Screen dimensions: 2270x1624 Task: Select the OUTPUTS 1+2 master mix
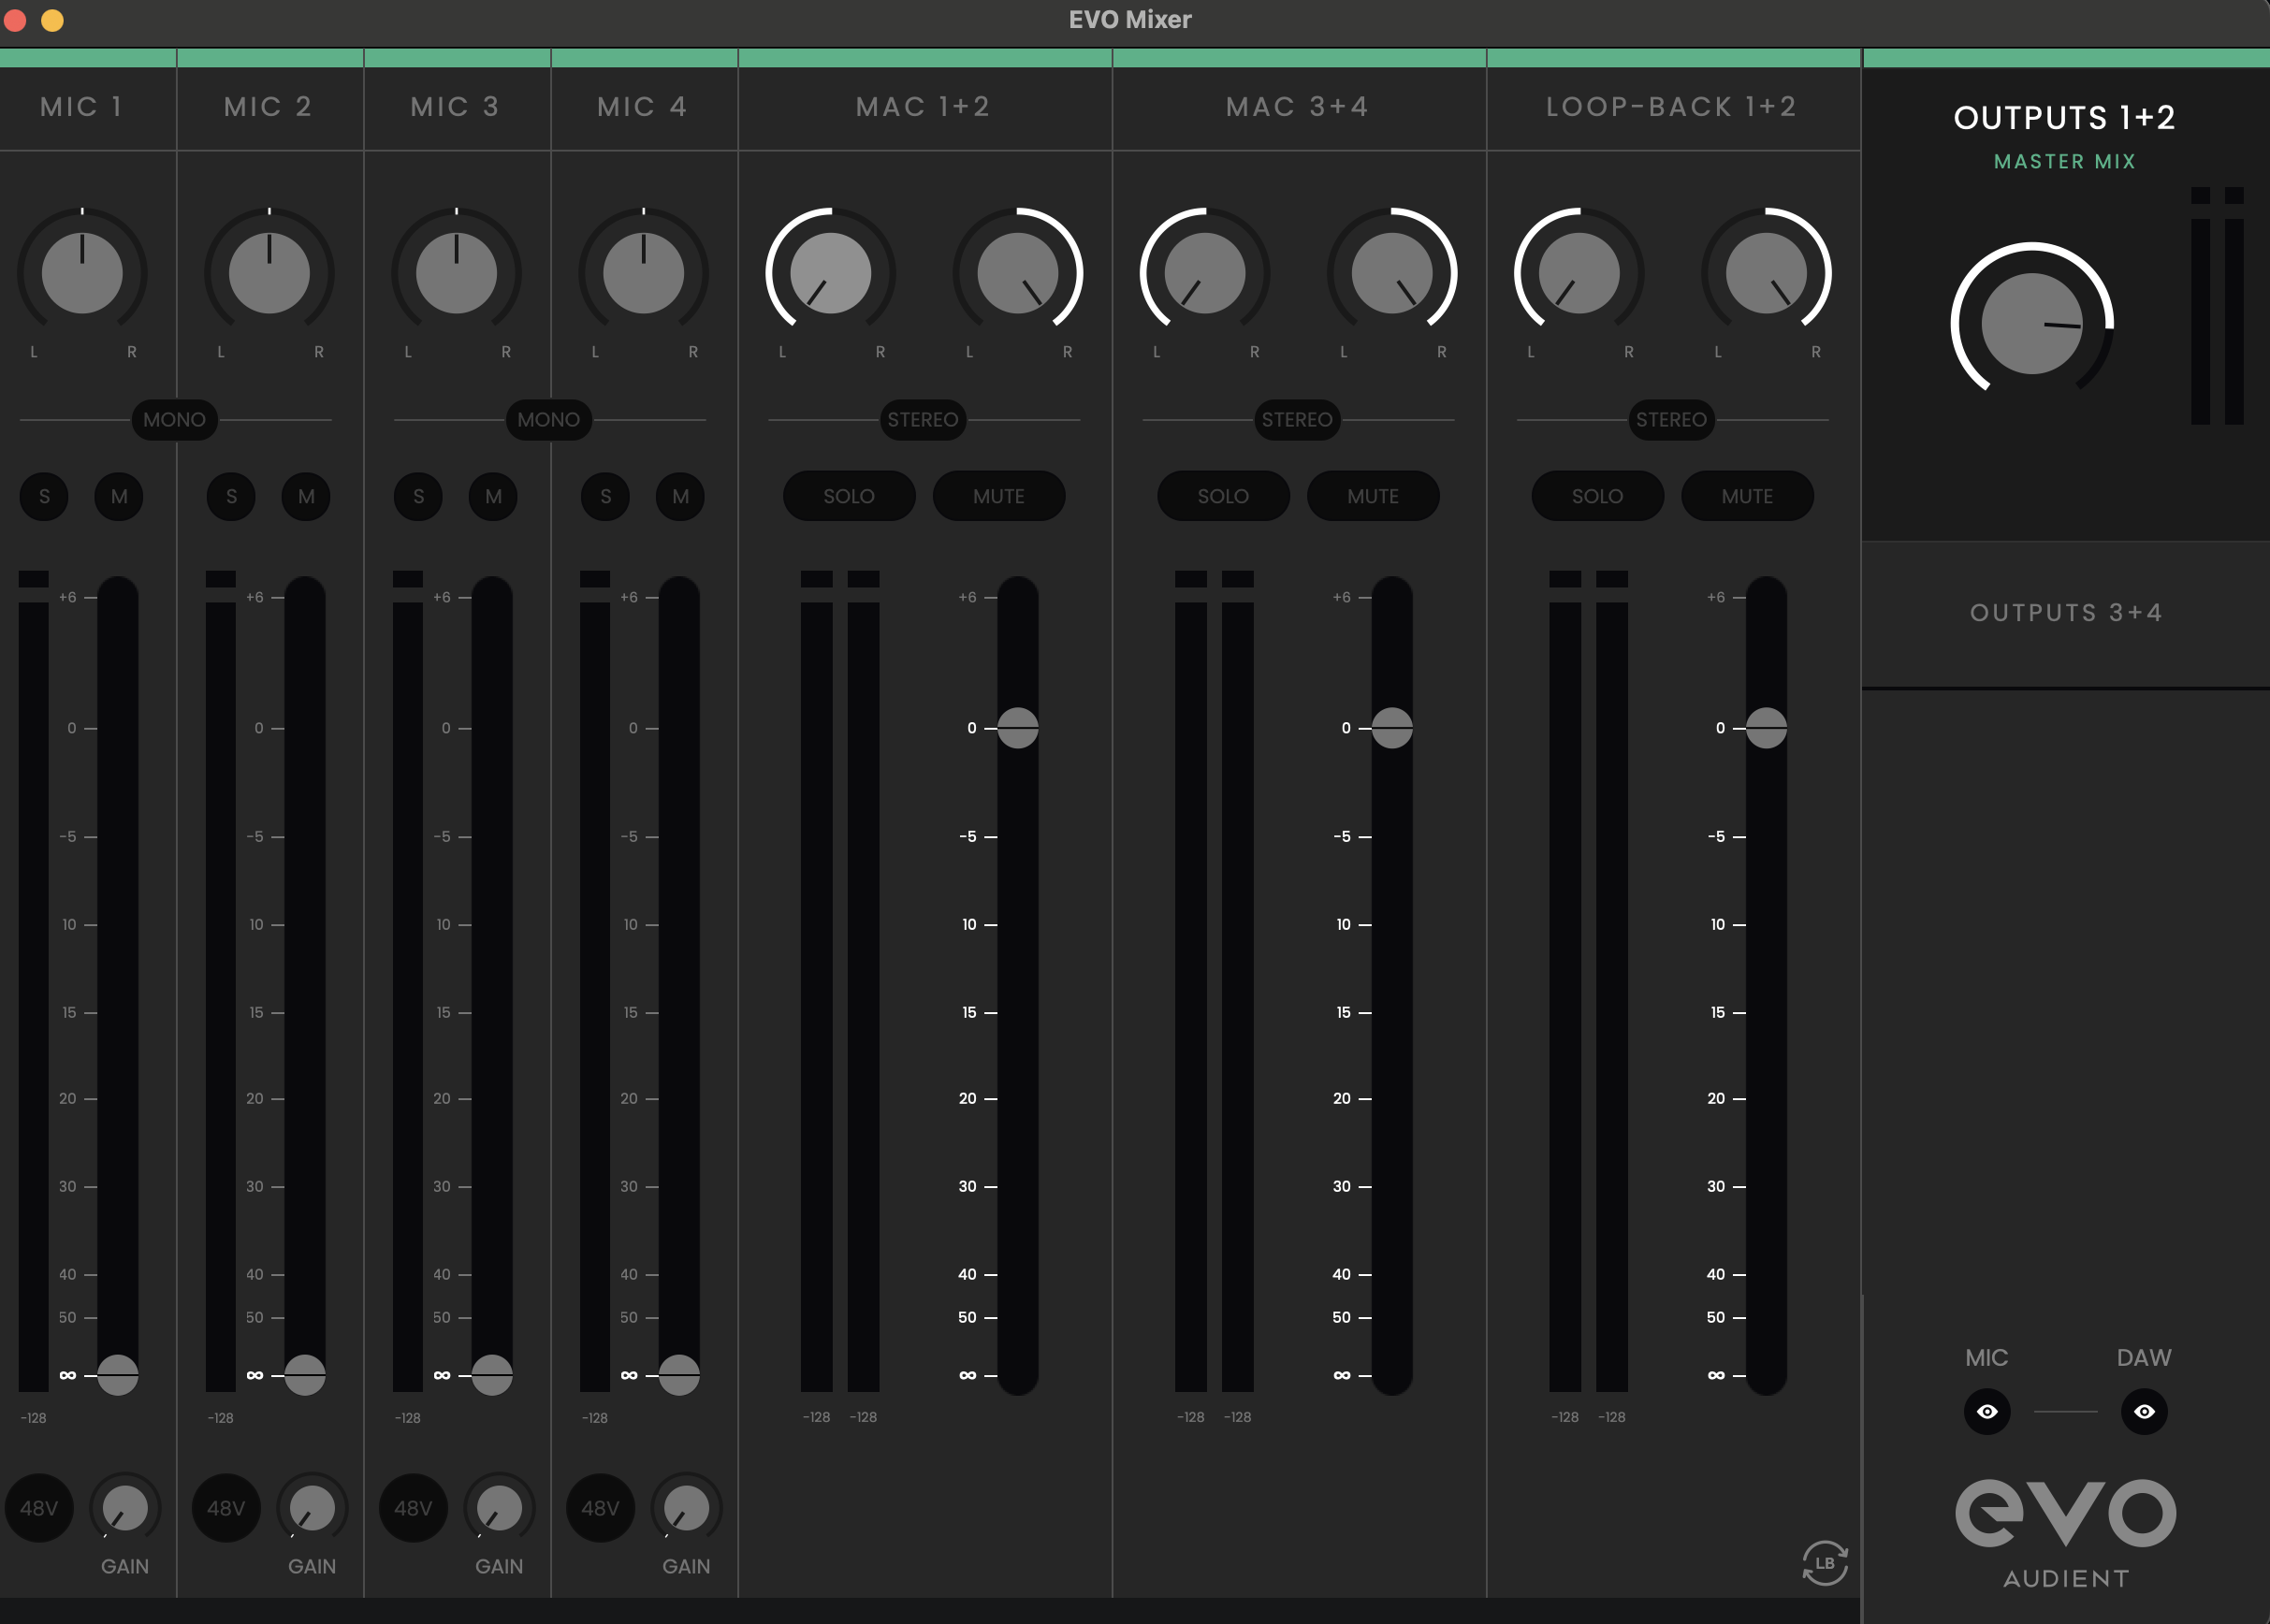point(2064,118)
